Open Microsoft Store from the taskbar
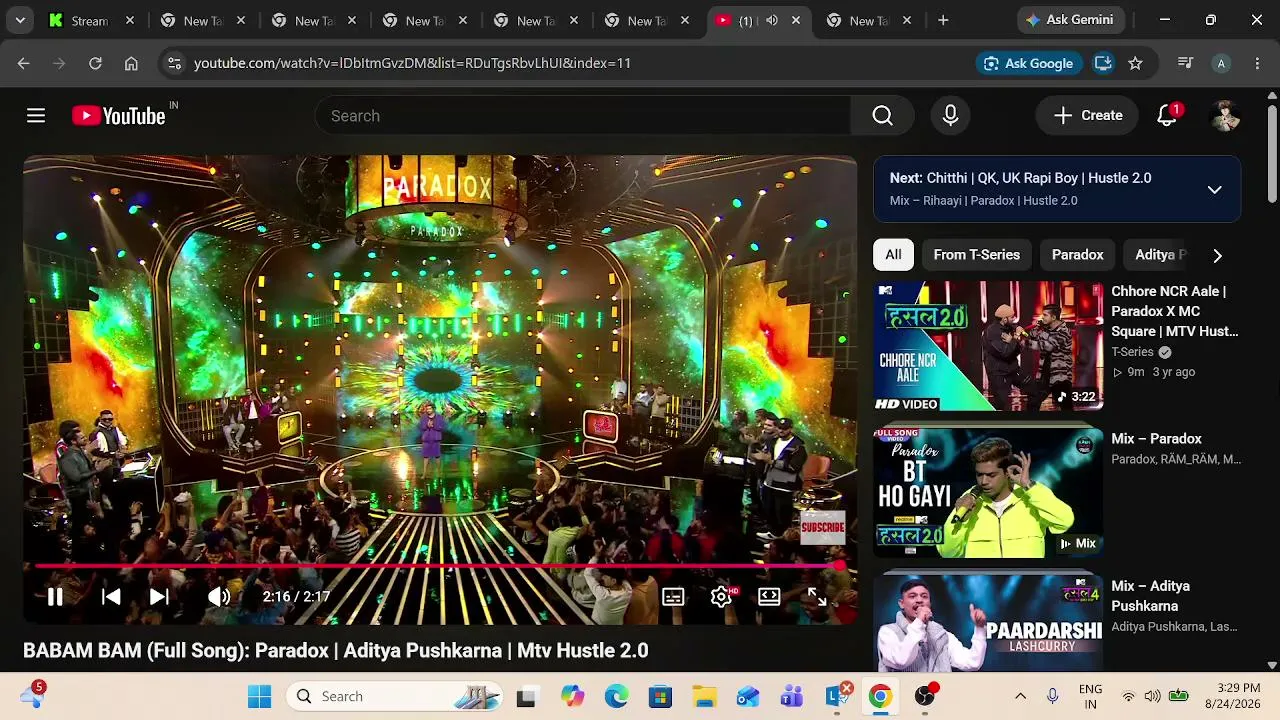 click(660, 696)
